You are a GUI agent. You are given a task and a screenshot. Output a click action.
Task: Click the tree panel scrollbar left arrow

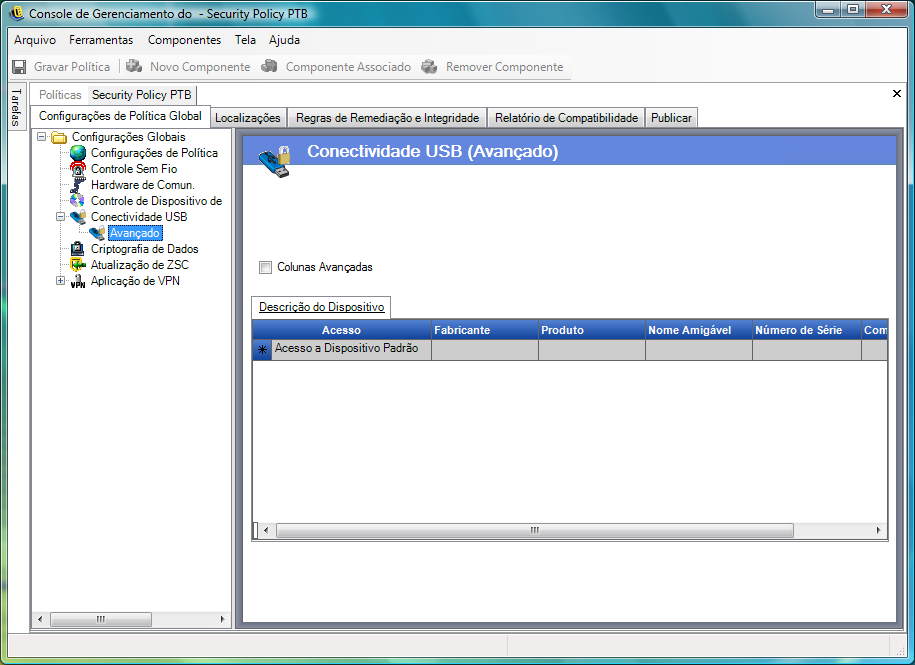40,619
